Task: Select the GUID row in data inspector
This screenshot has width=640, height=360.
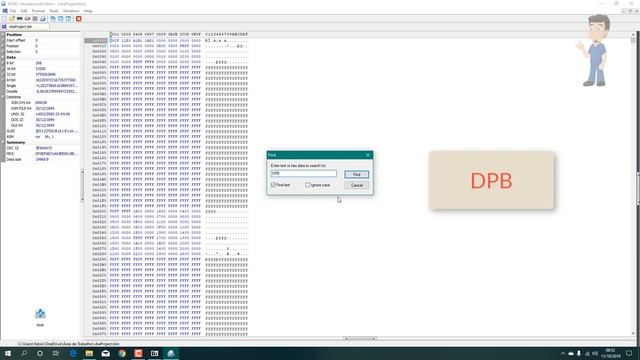Action: [x=43, y=131]
